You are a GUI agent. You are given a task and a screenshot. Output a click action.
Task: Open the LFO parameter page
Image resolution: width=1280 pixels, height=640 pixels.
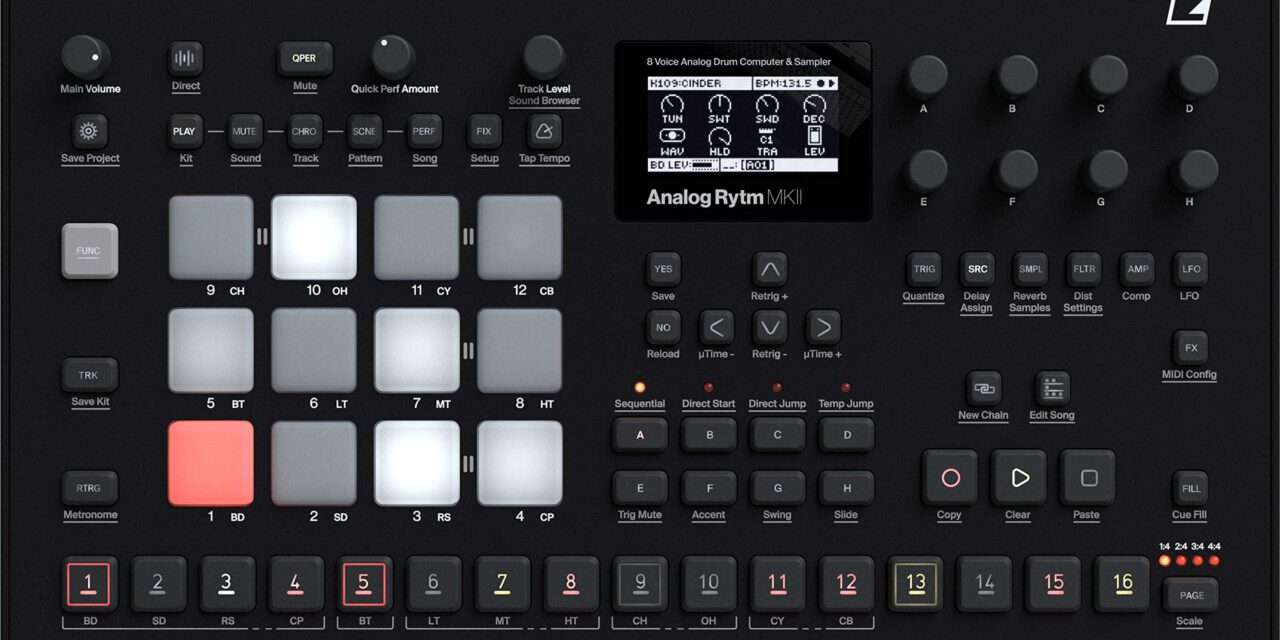1190,269
